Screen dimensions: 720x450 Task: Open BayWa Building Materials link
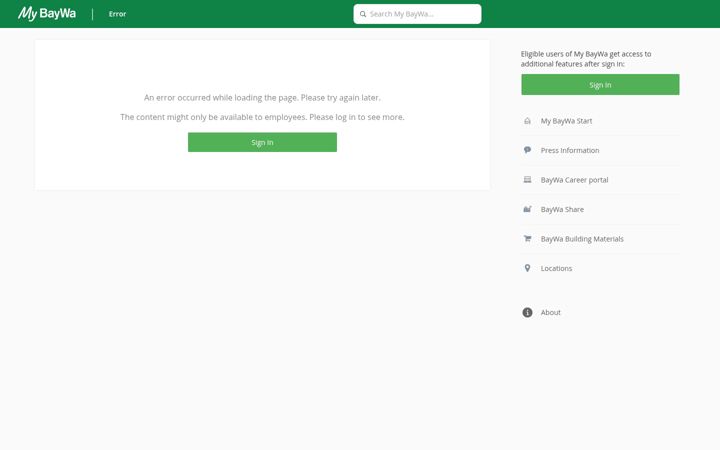coord(582,239)
